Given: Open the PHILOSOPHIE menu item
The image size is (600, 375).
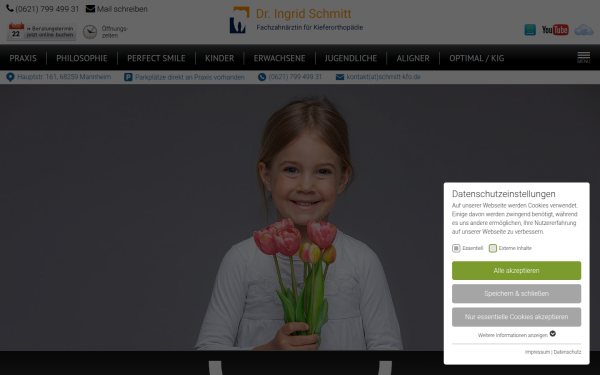Looking at the screenshot, I should (82, 58).
